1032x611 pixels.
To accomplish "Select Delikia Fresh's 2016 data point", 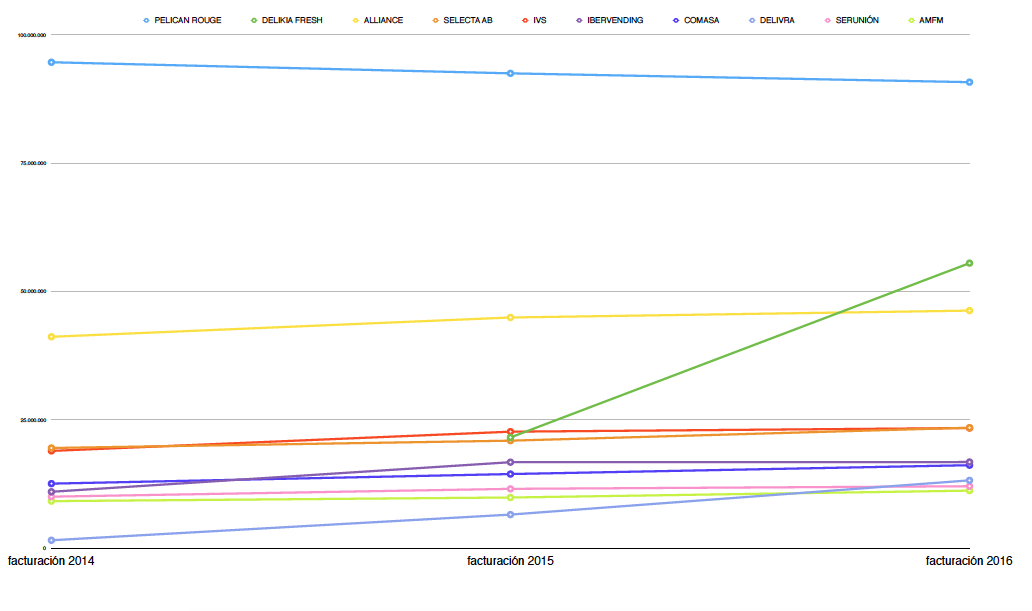I will tap(969, 263).
